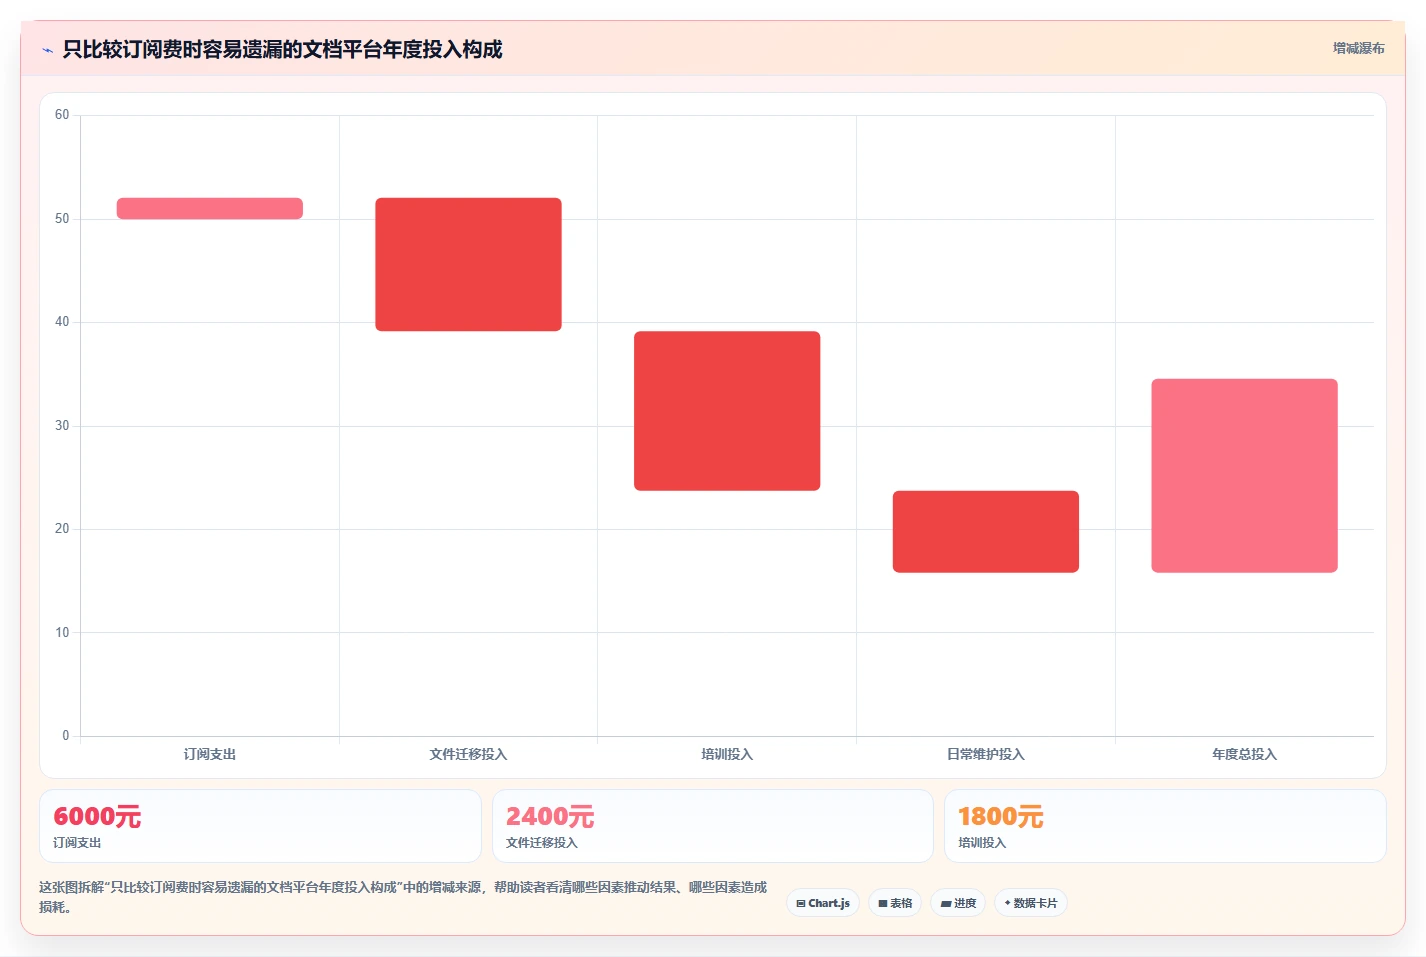Screen dimensions: 1426x957
Task: Click the Chart.js tag chip
Action: tap(823, 903)
